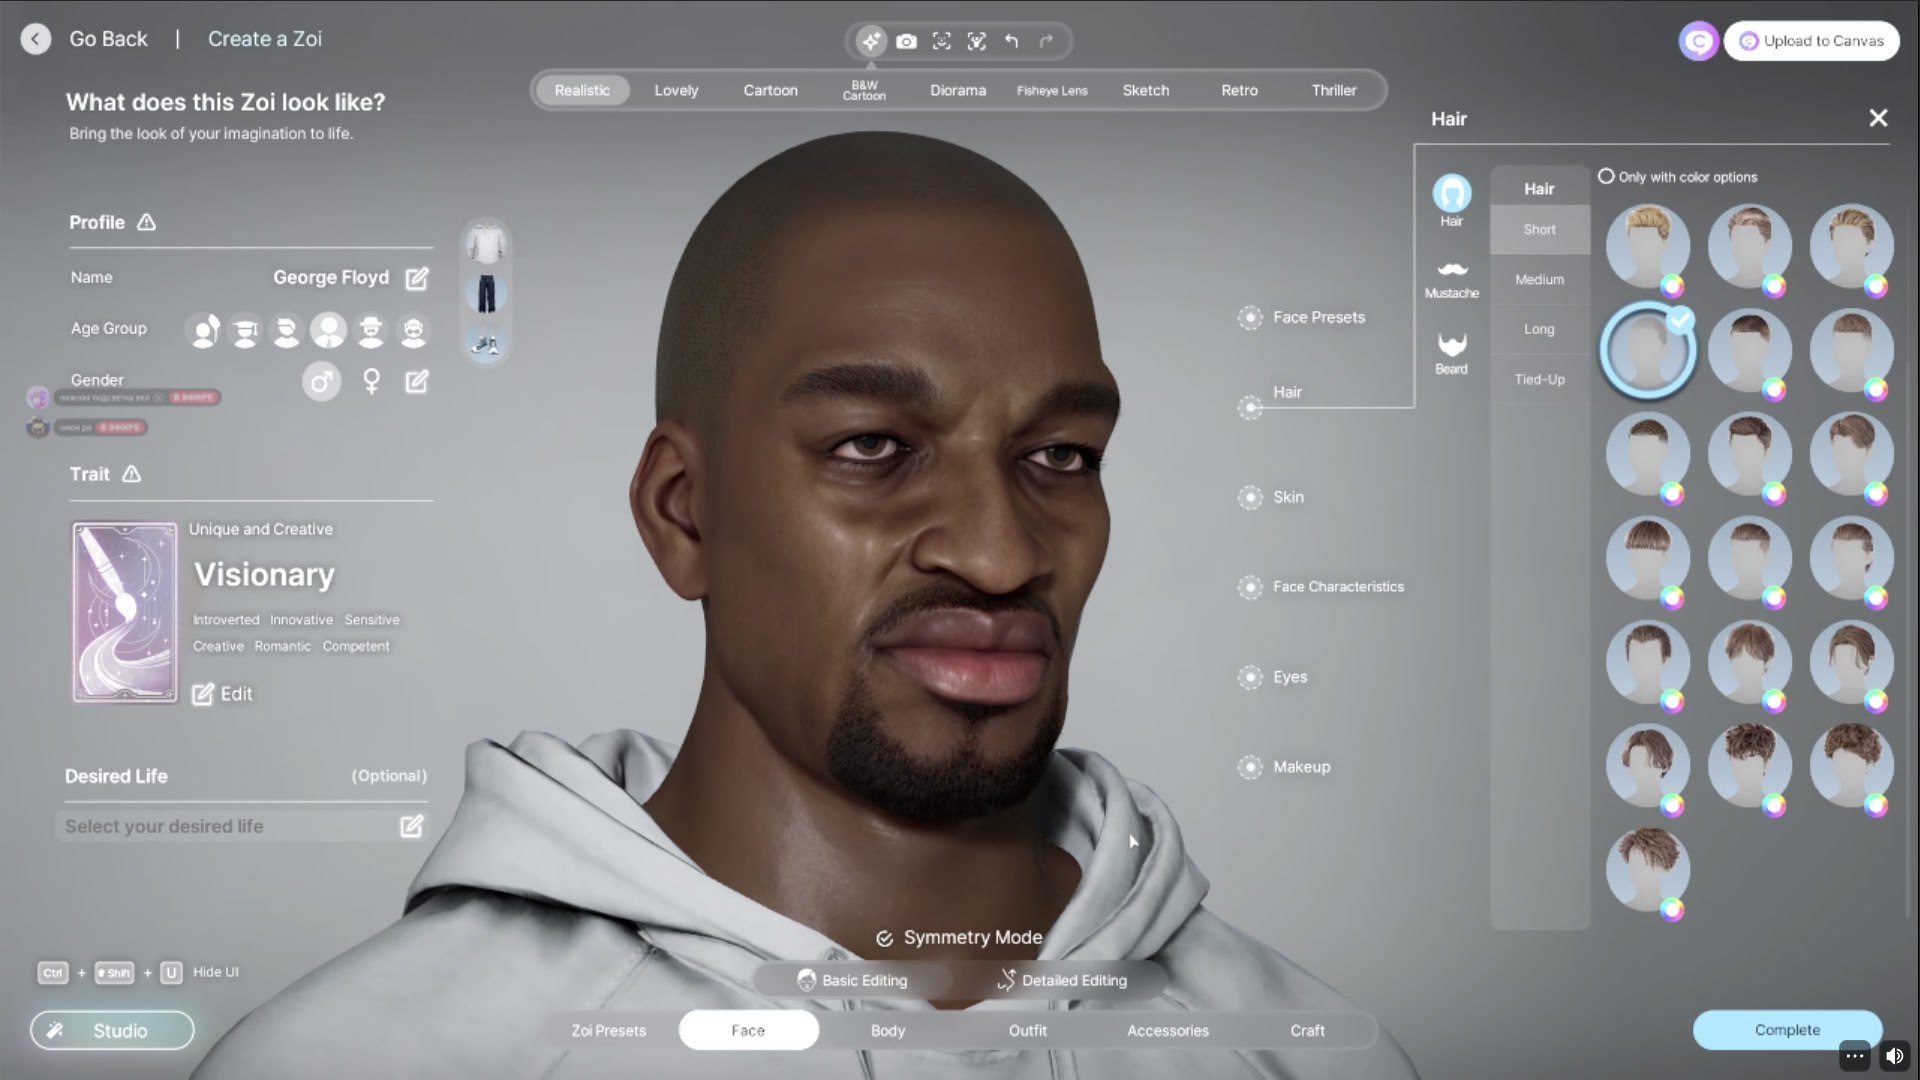Choose the Mustache category icon
The height and width of the screenshot is (1080, 1920).
tap(1452, 279)
